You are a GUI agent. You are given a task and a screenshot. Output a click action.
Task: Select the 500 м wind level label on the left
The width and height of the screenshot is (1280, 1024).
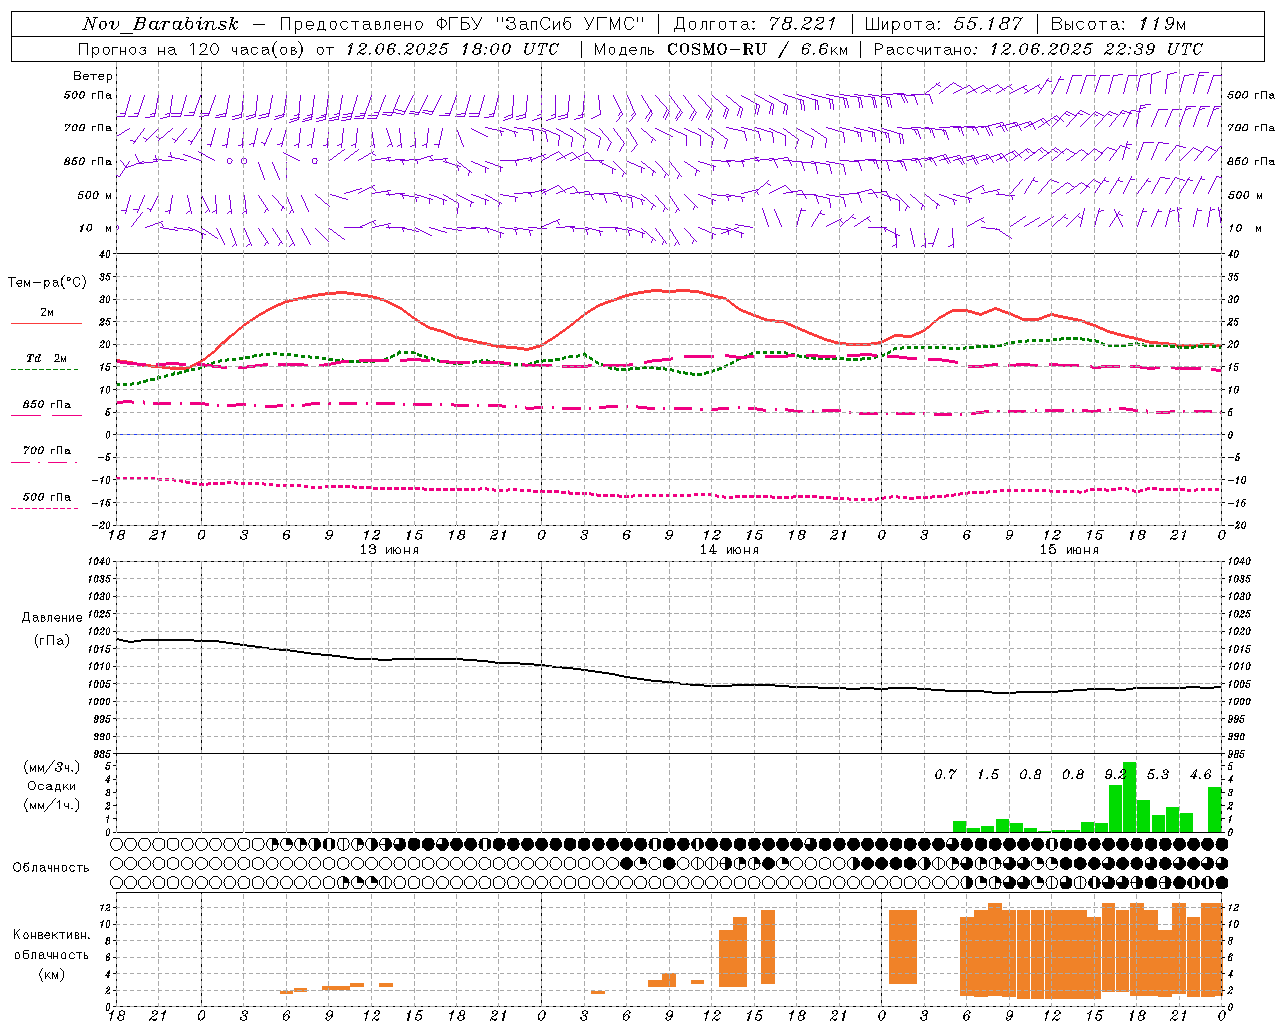click(95, 195)
